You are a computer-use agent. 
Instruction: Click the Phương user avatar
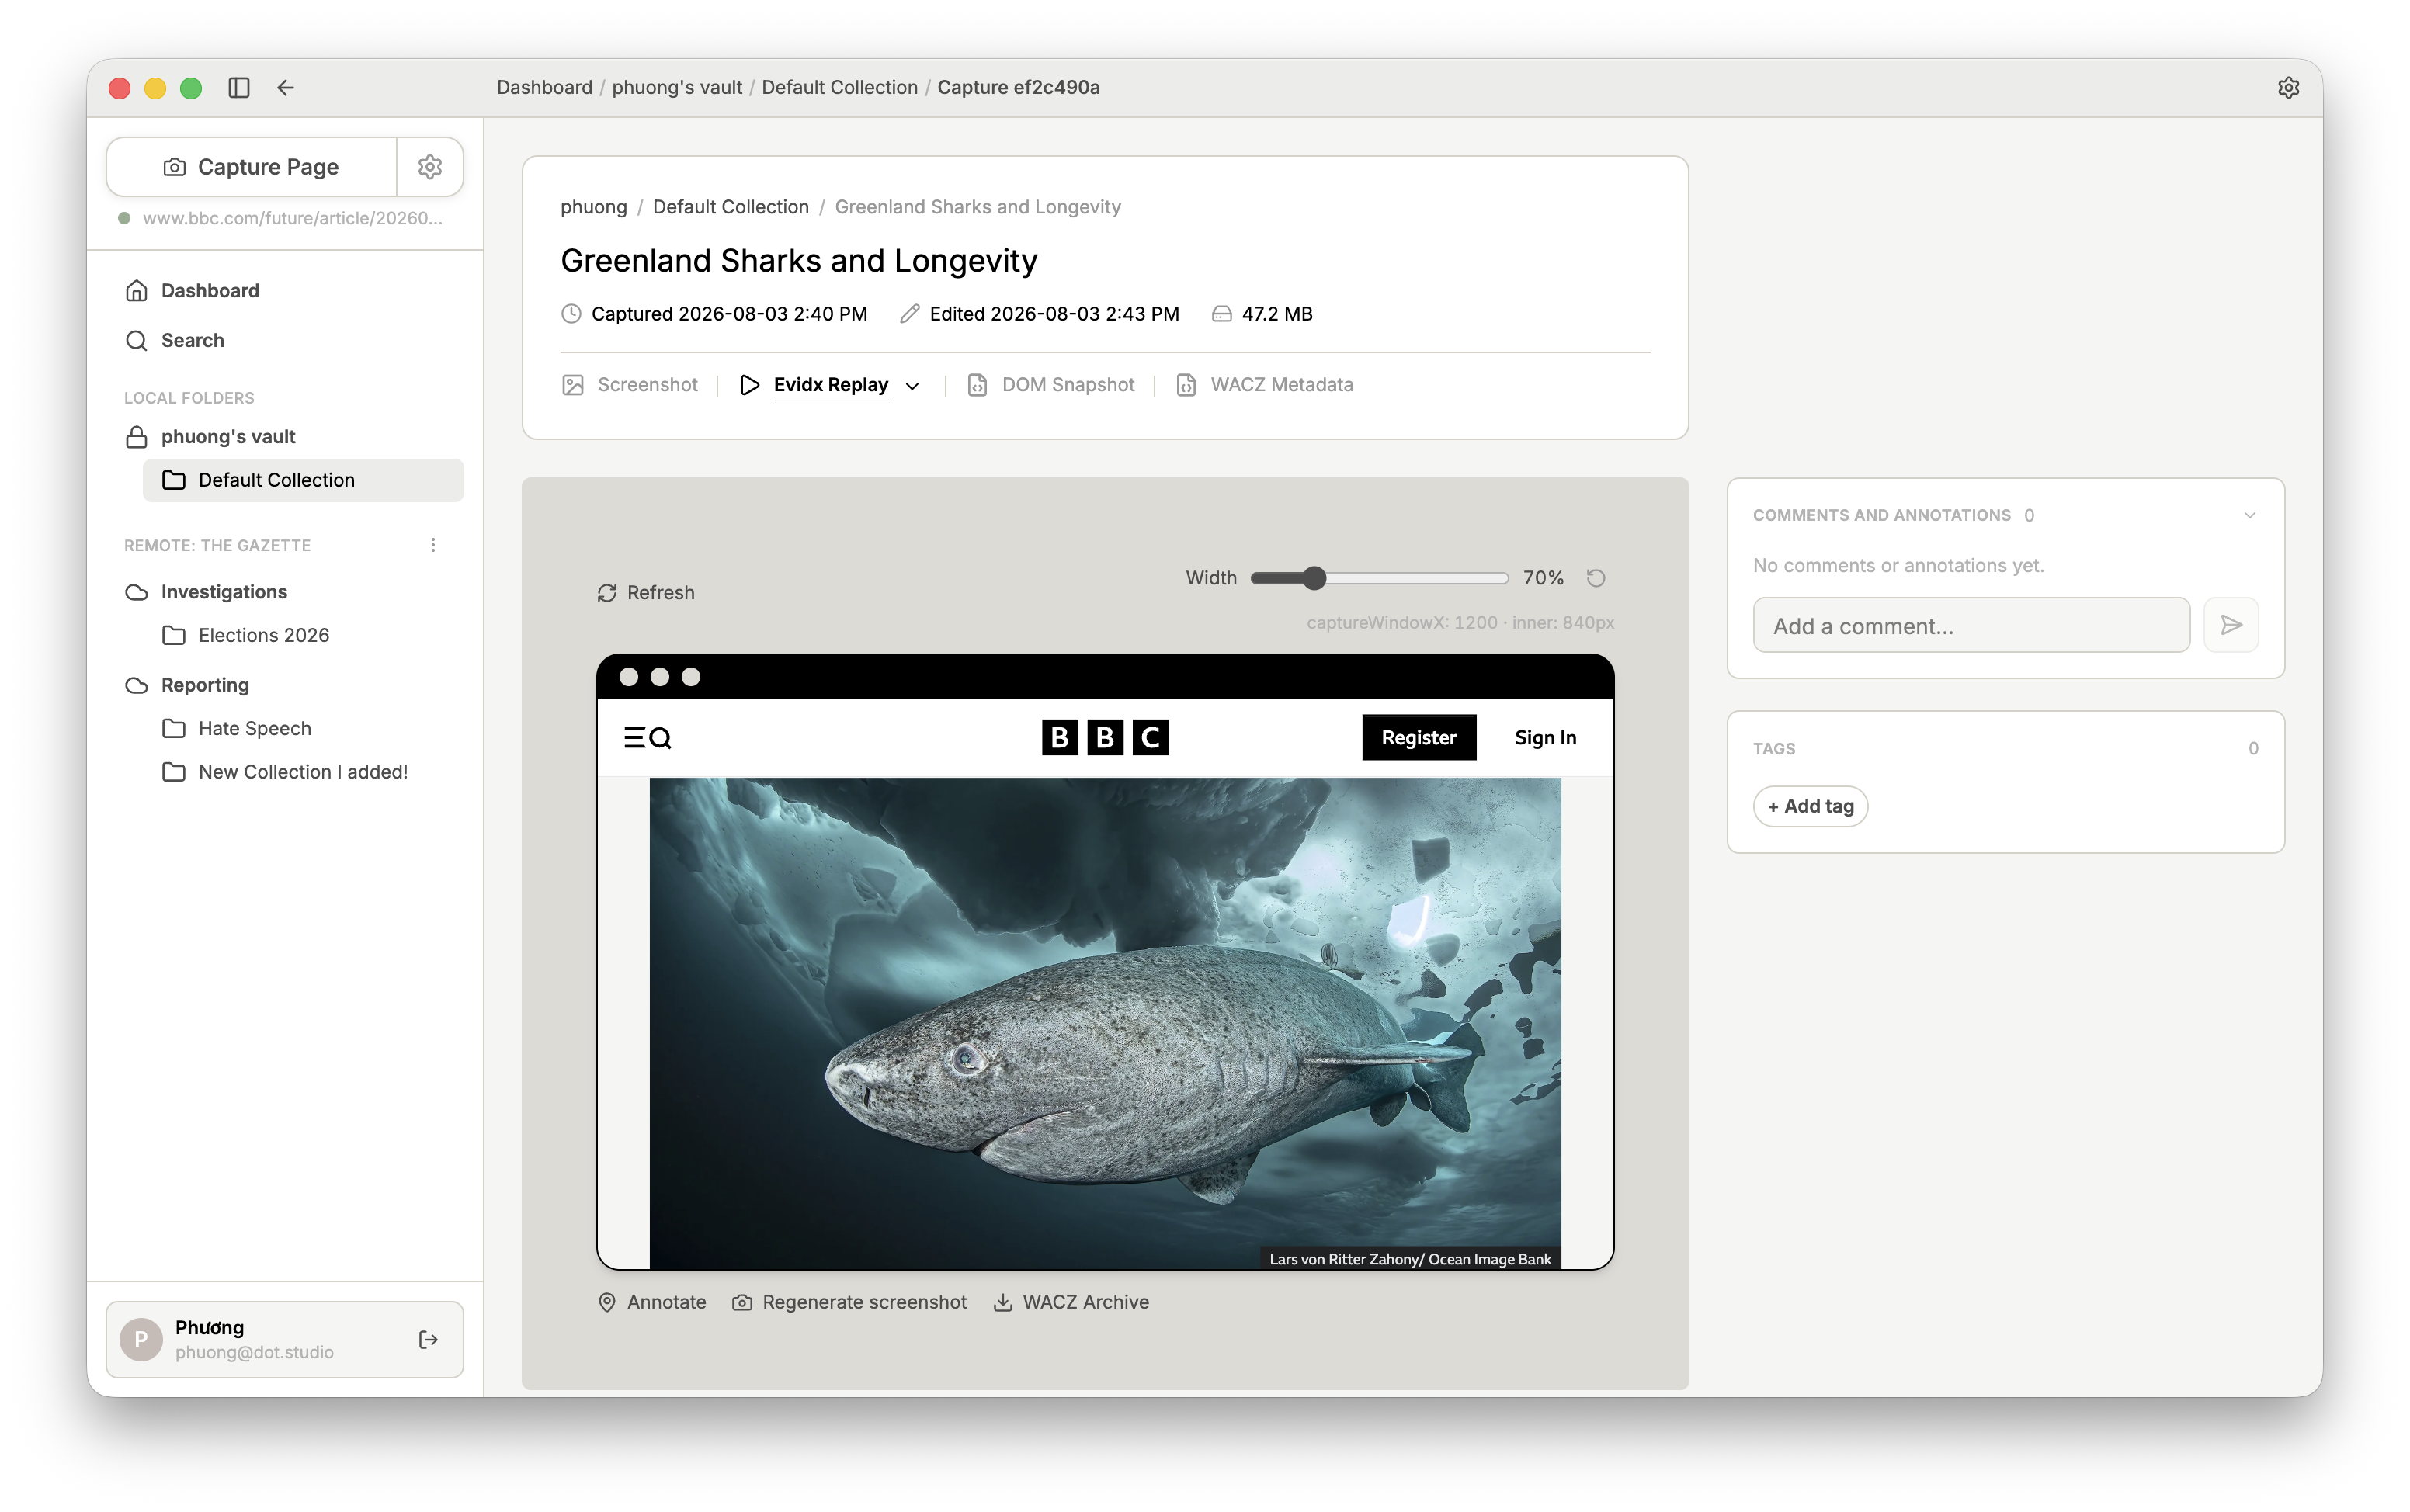pyautogui.click(x=141, y=1339)
